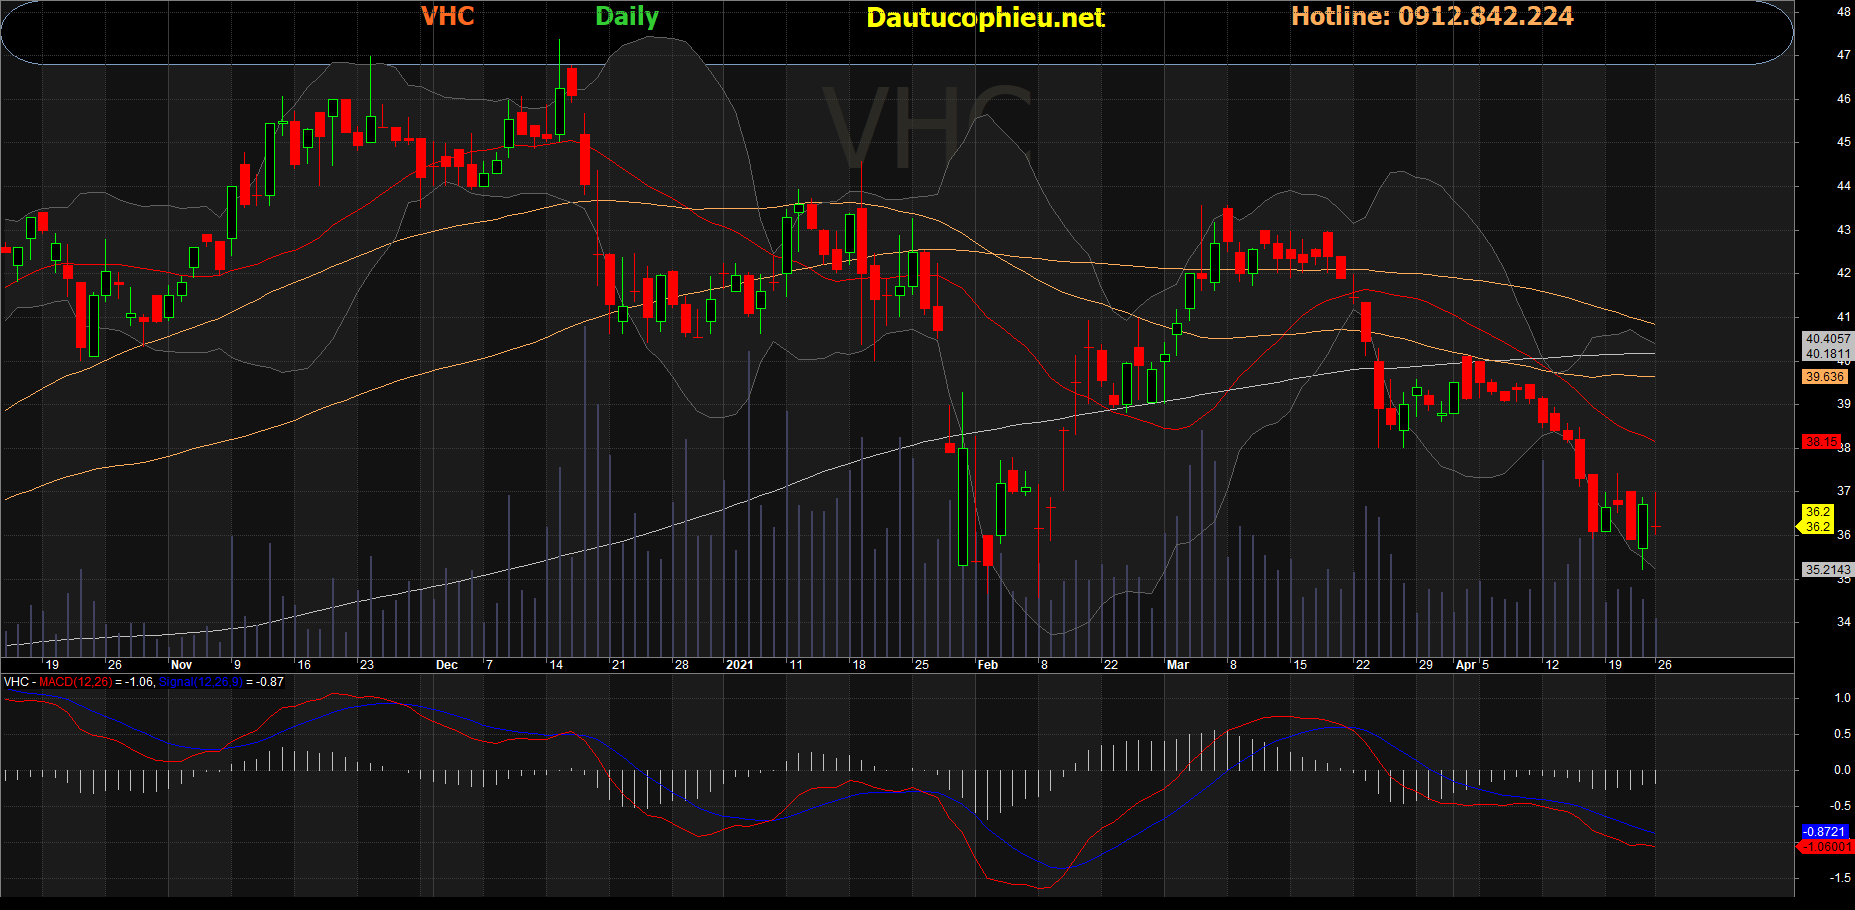Click the 40.1811 price tag

point(1826,354)
